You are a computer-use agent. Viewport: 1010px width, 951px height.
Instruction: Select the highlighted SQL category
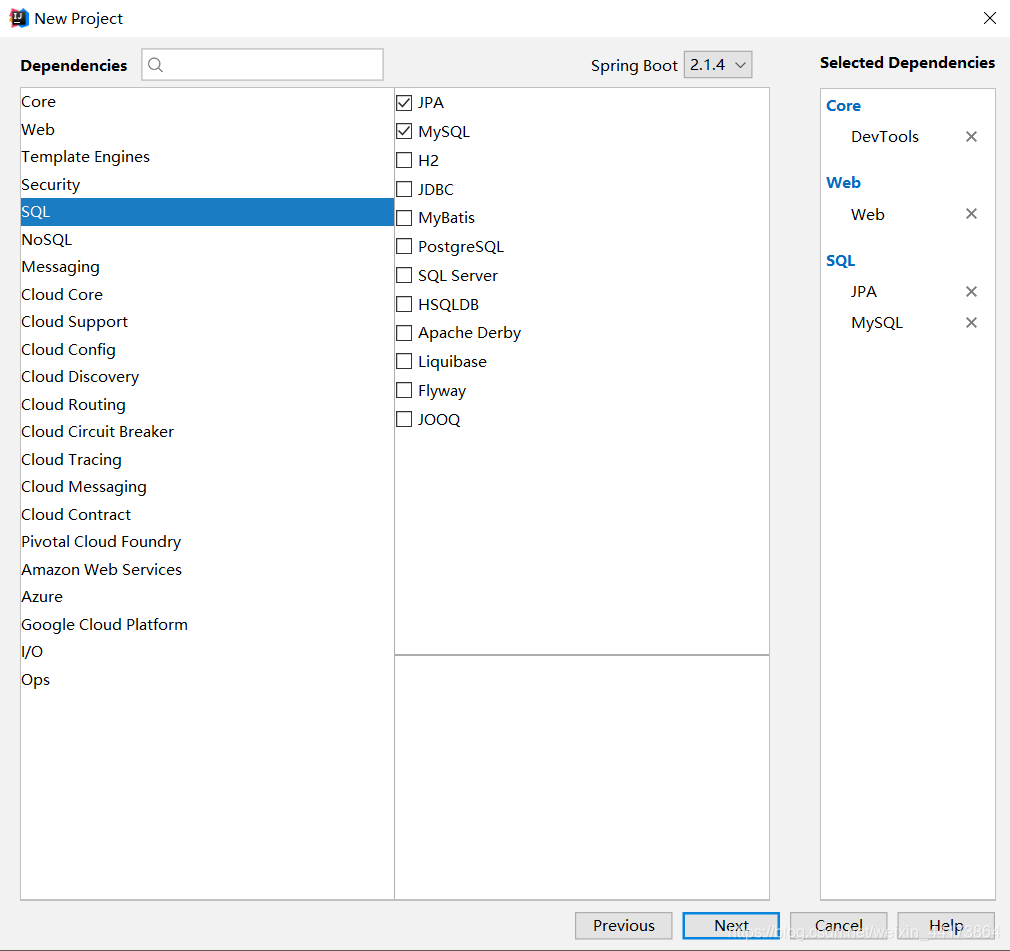[207, 212]
